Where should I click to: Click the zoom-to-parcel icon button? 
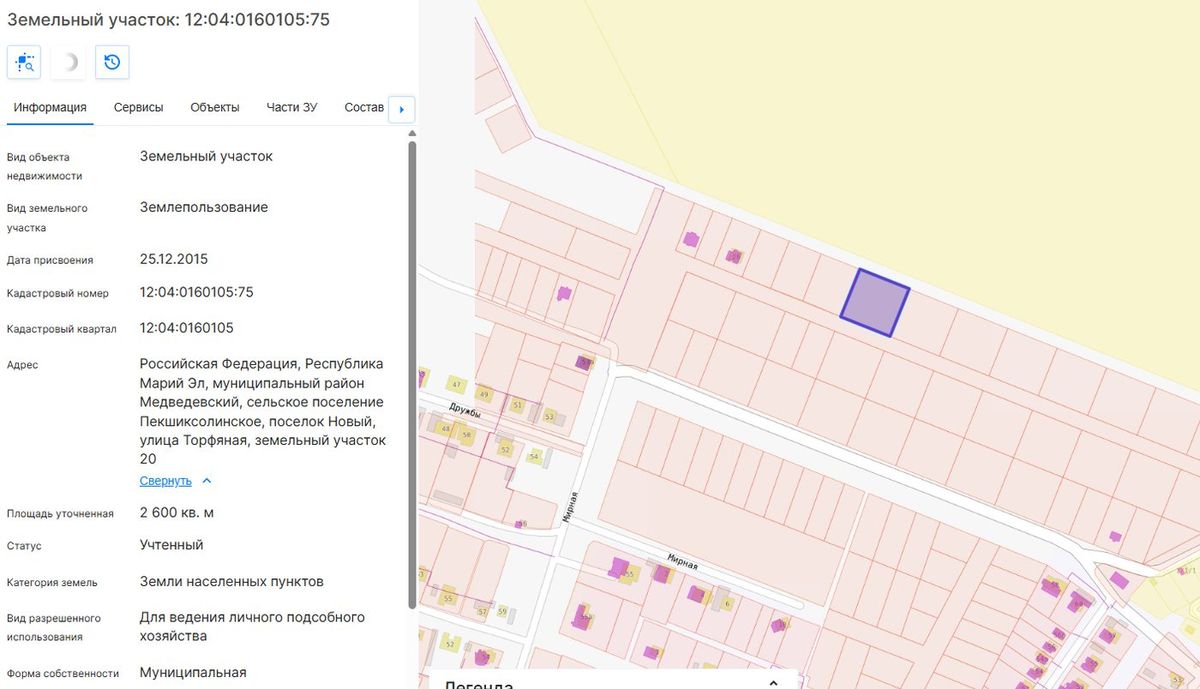[x=24, y=62]
